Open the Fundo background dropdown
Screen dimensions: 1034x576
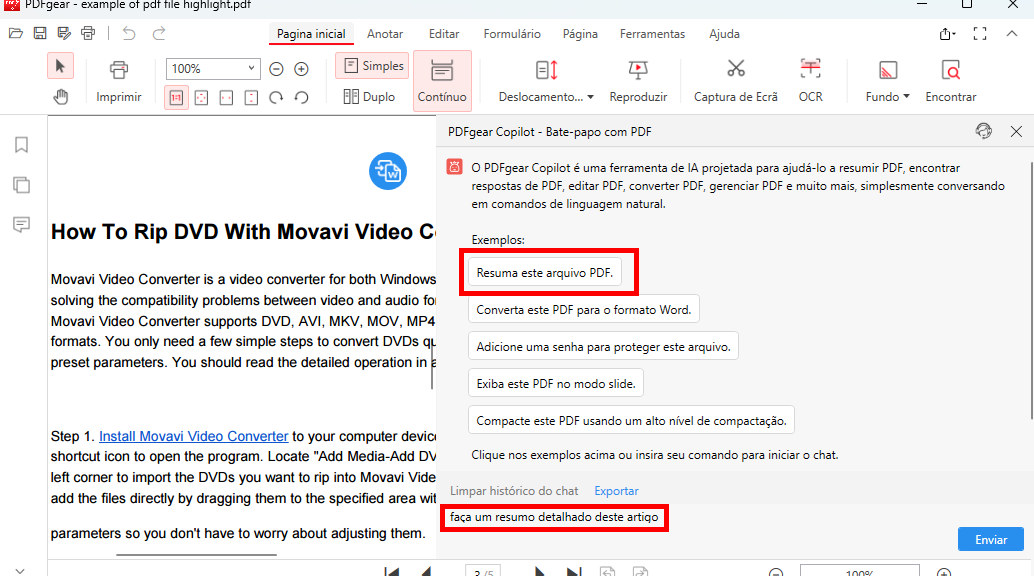pyautogui.click(x=887, y=81)
